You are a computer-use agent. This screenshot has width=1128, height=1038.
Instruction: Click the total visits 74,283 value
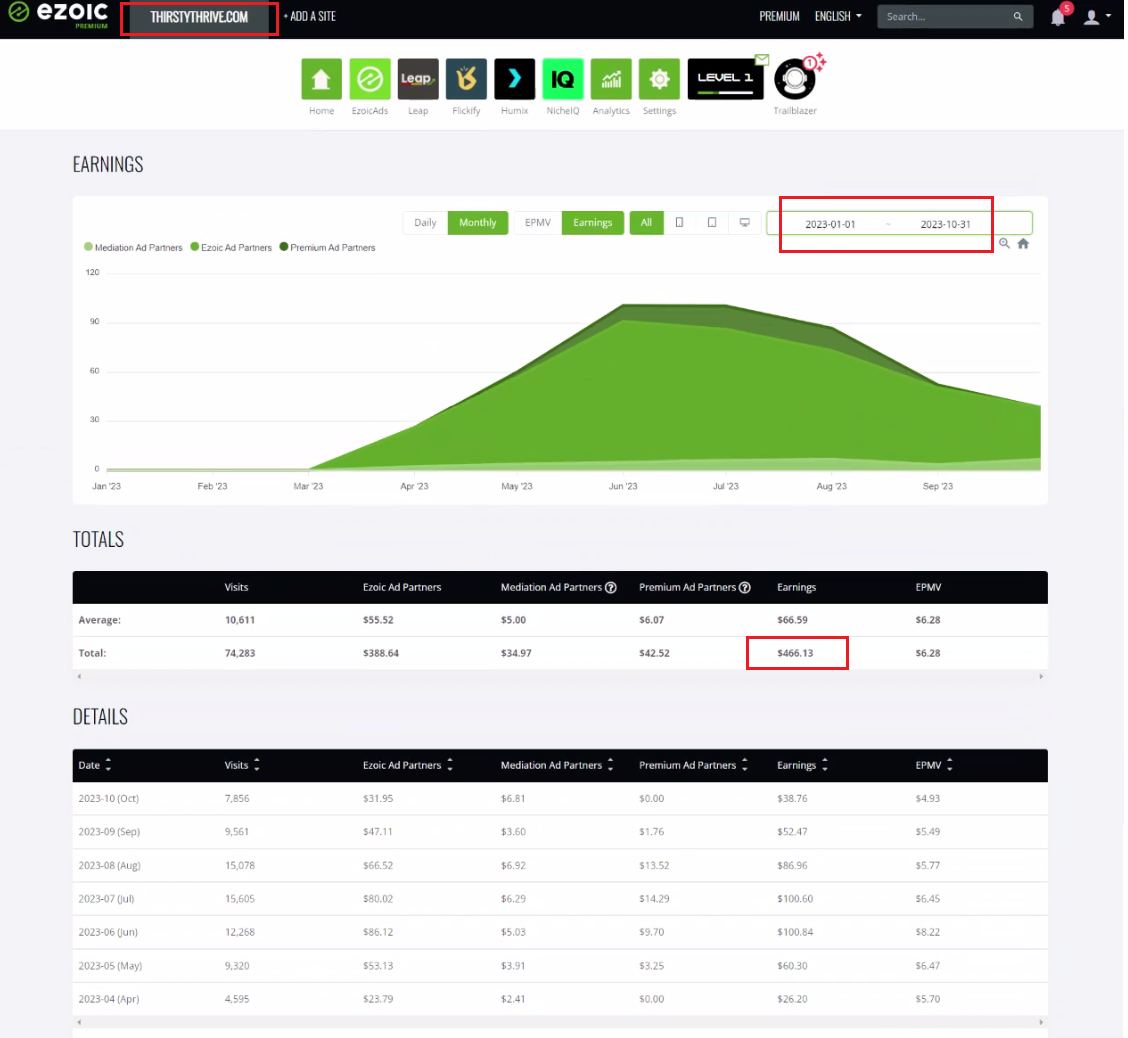[x=240, y=653]
